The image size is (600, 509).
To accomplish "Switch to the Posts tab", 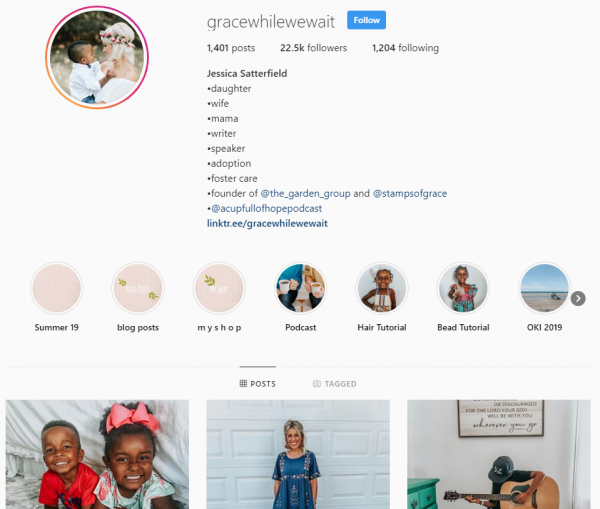I will 258,383.
